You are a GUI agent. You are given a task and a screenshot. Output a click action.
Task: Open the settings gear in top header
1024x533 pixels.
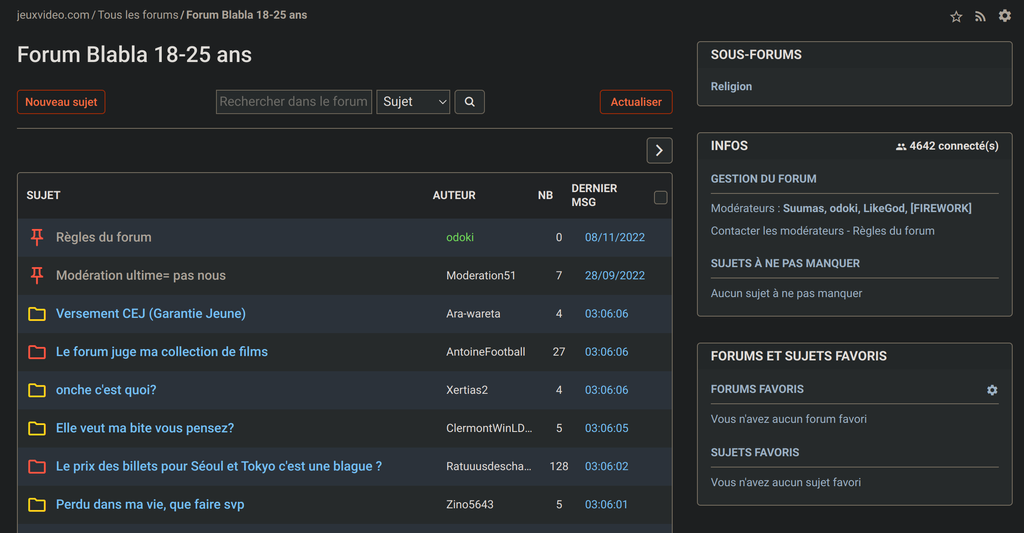(1005, 16)
